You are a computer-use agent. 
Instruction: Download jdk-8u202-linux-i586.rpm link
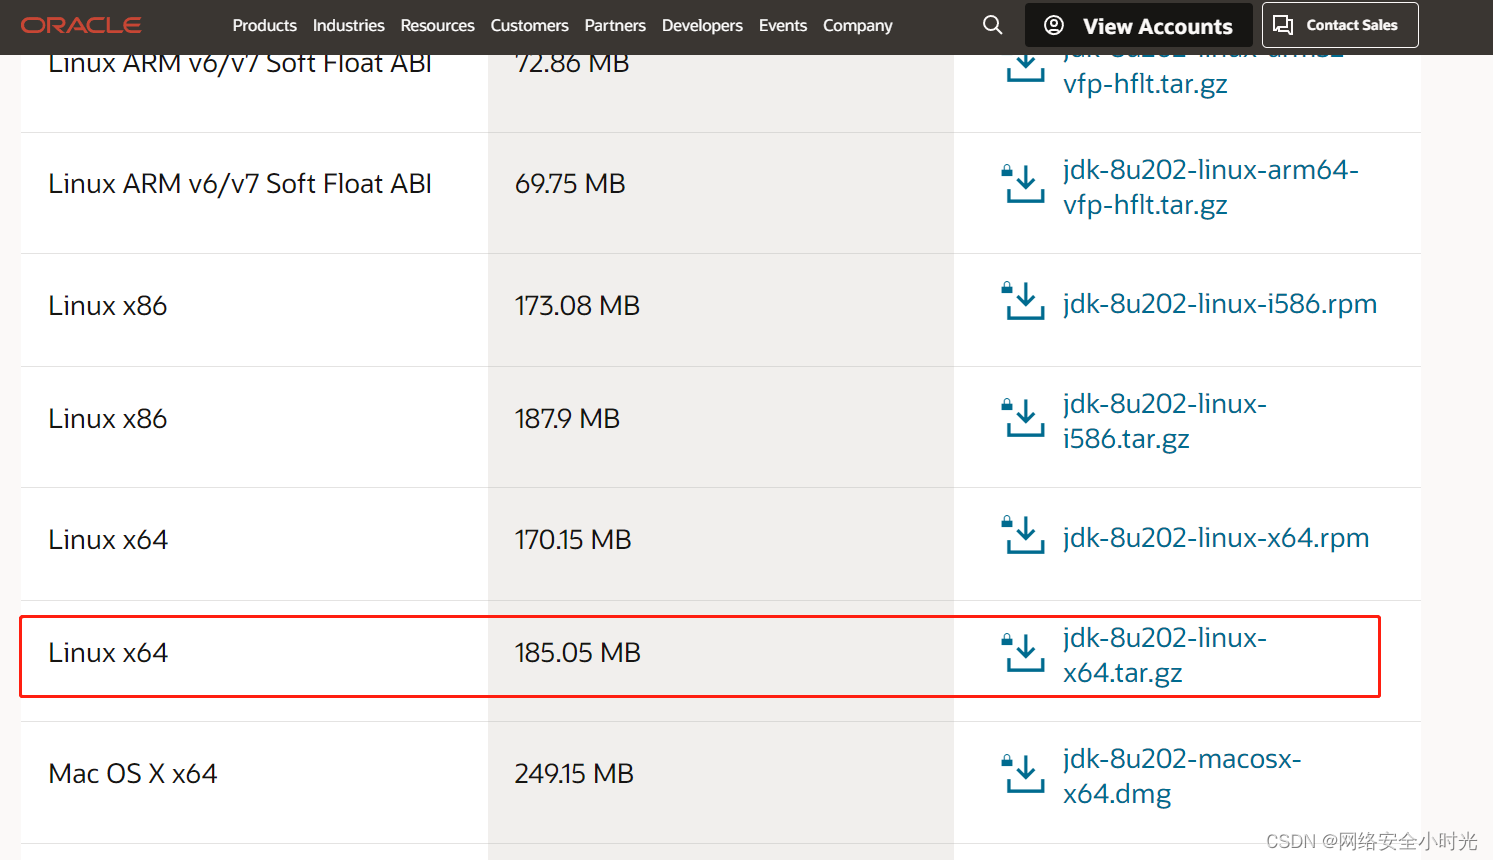coord(1220,304)
